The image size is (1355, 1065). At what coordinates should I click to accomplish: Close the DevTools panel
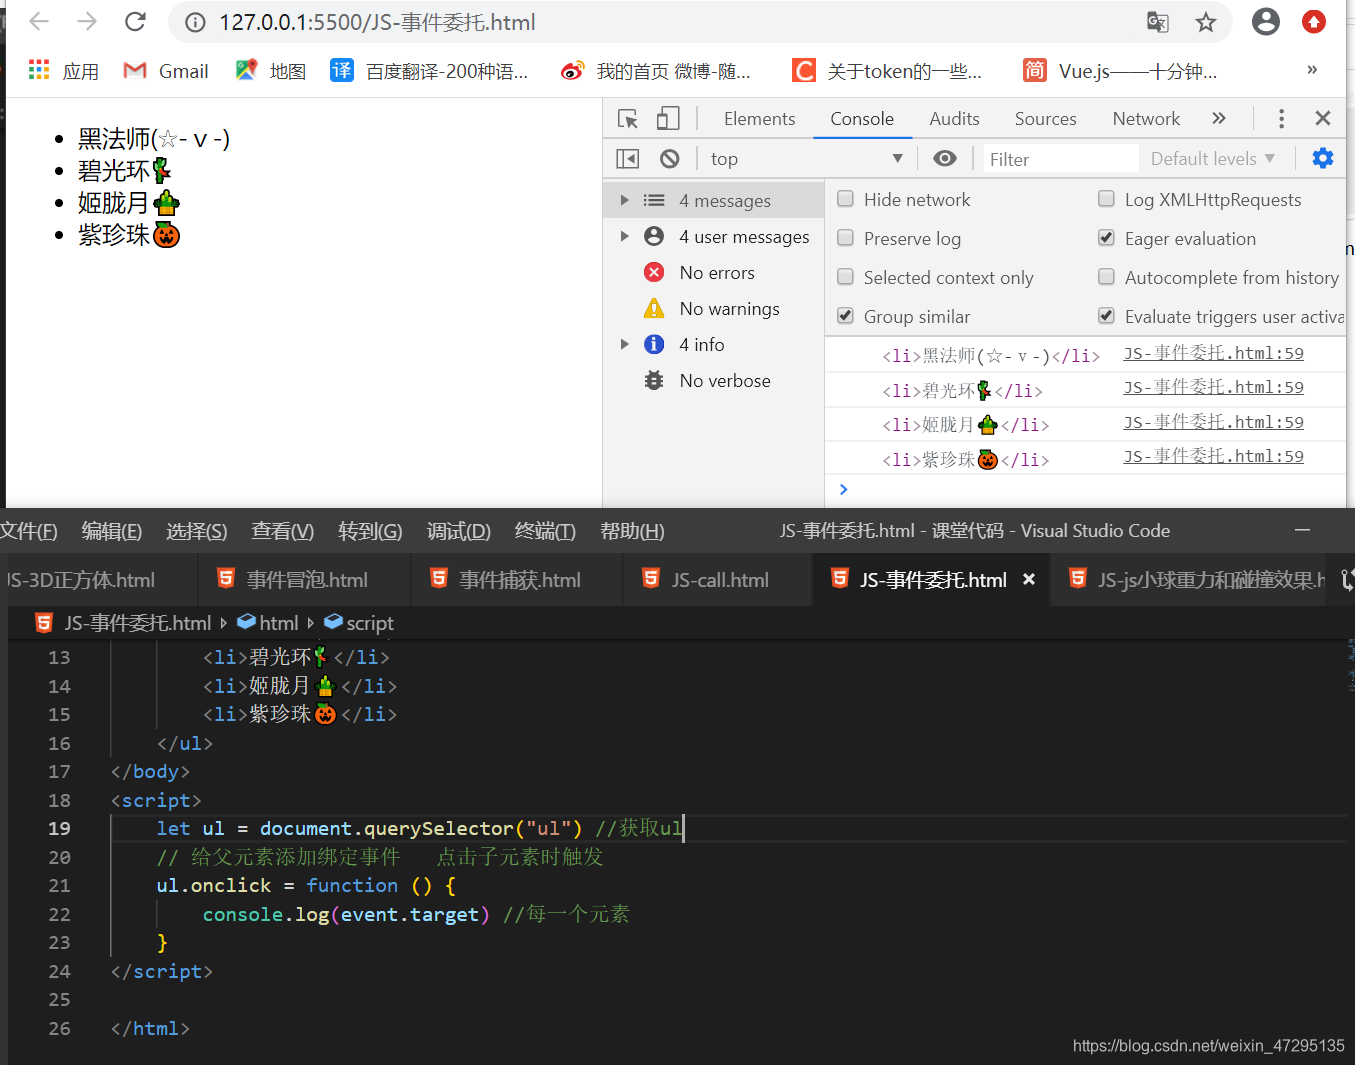(1323, 118)
